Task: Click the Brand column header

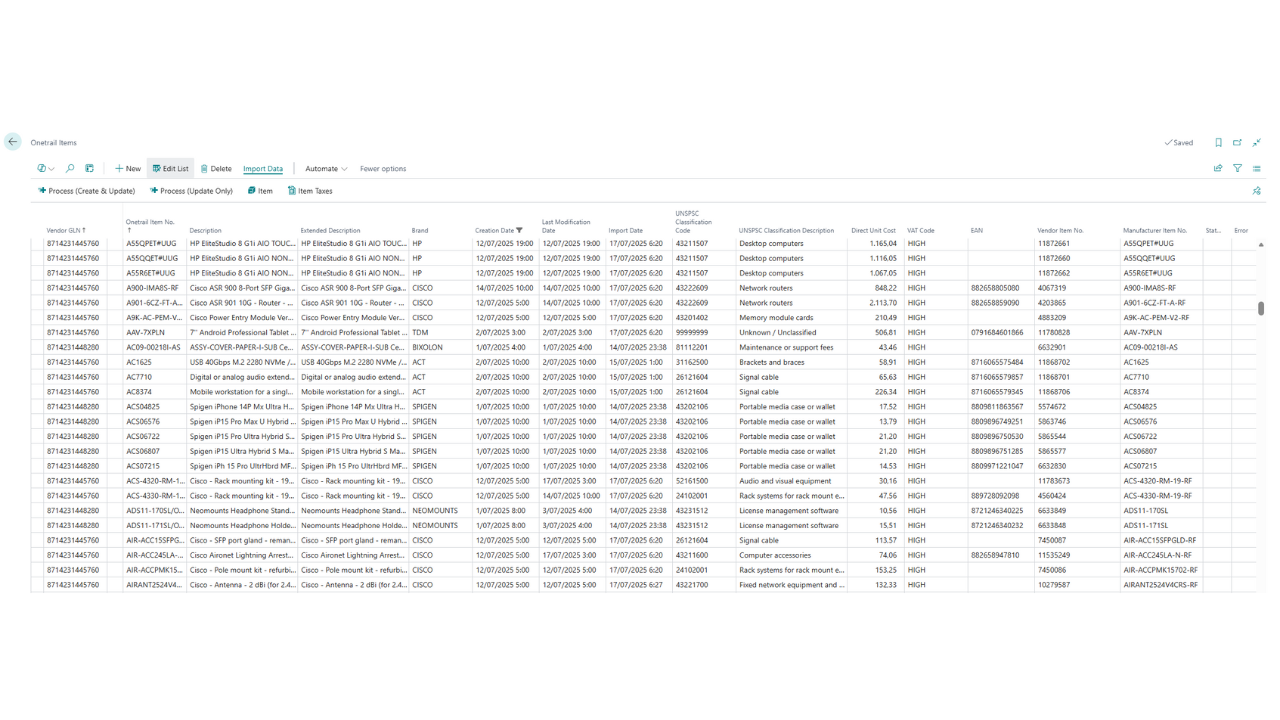Action: pyautogui.click(x=420, y=231)
